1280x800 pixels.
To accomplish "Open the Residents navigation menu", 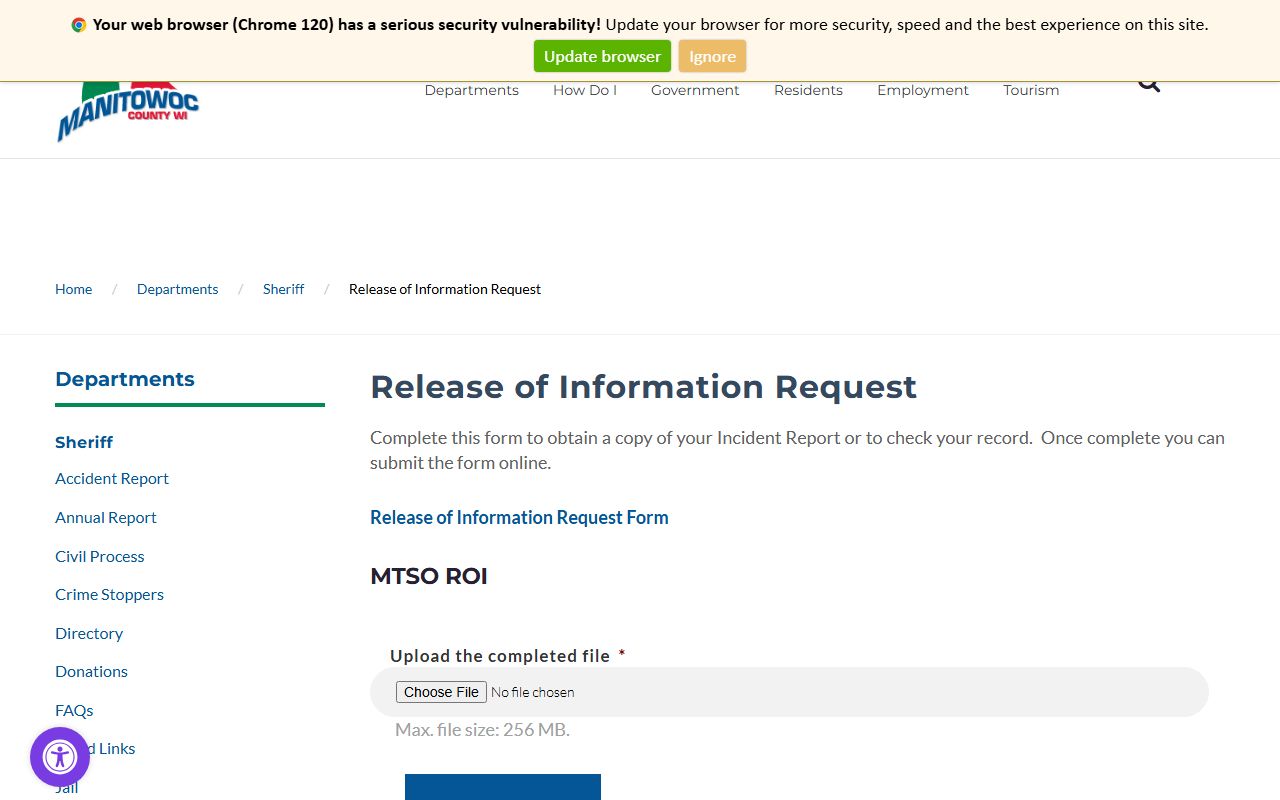I will tap(808, 90).
